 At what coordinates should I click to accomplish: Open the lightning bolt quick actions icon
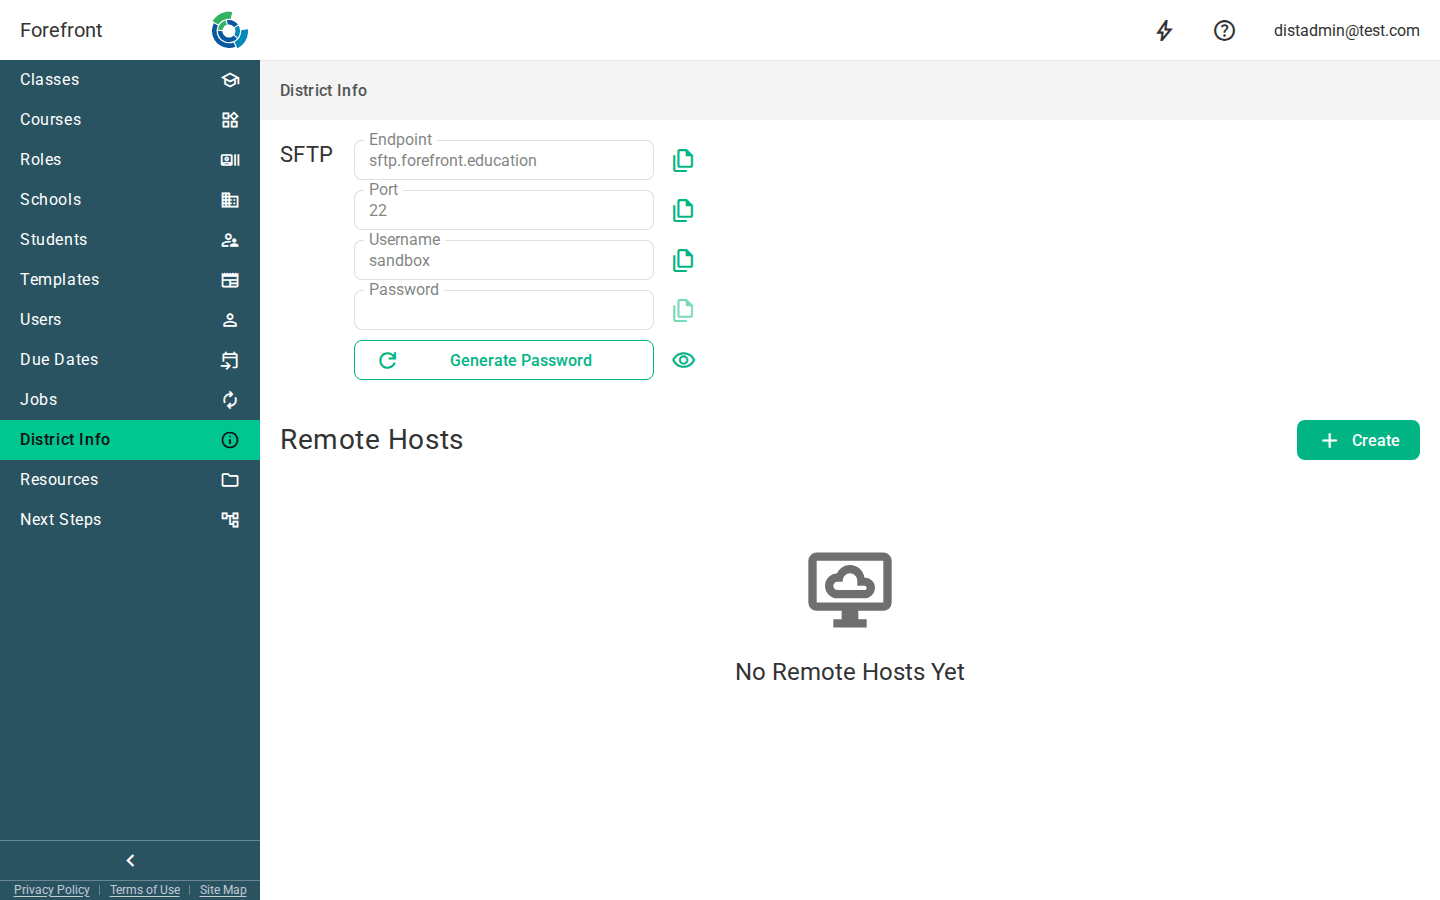(1164, 30)
